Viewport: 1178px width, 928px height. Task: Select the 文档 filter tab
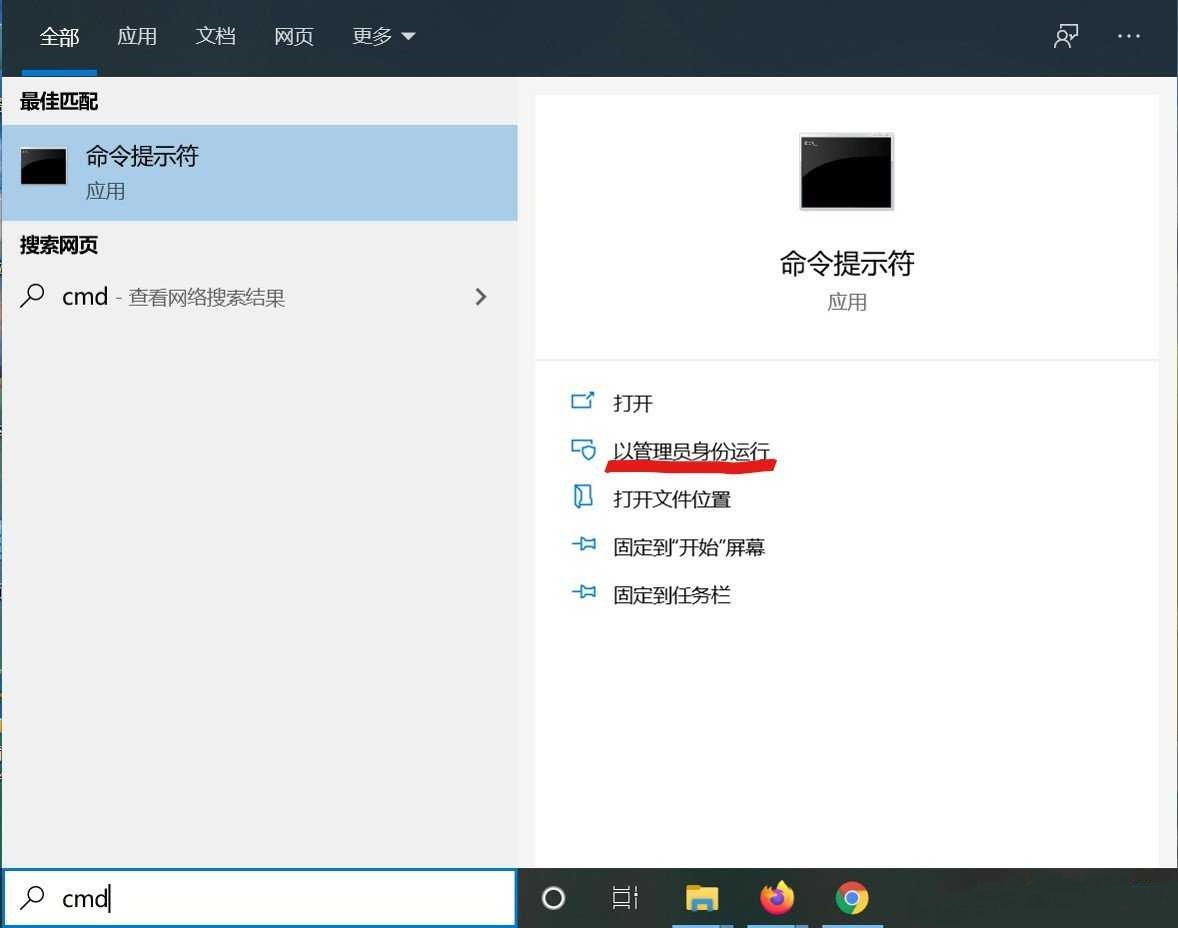215,36
